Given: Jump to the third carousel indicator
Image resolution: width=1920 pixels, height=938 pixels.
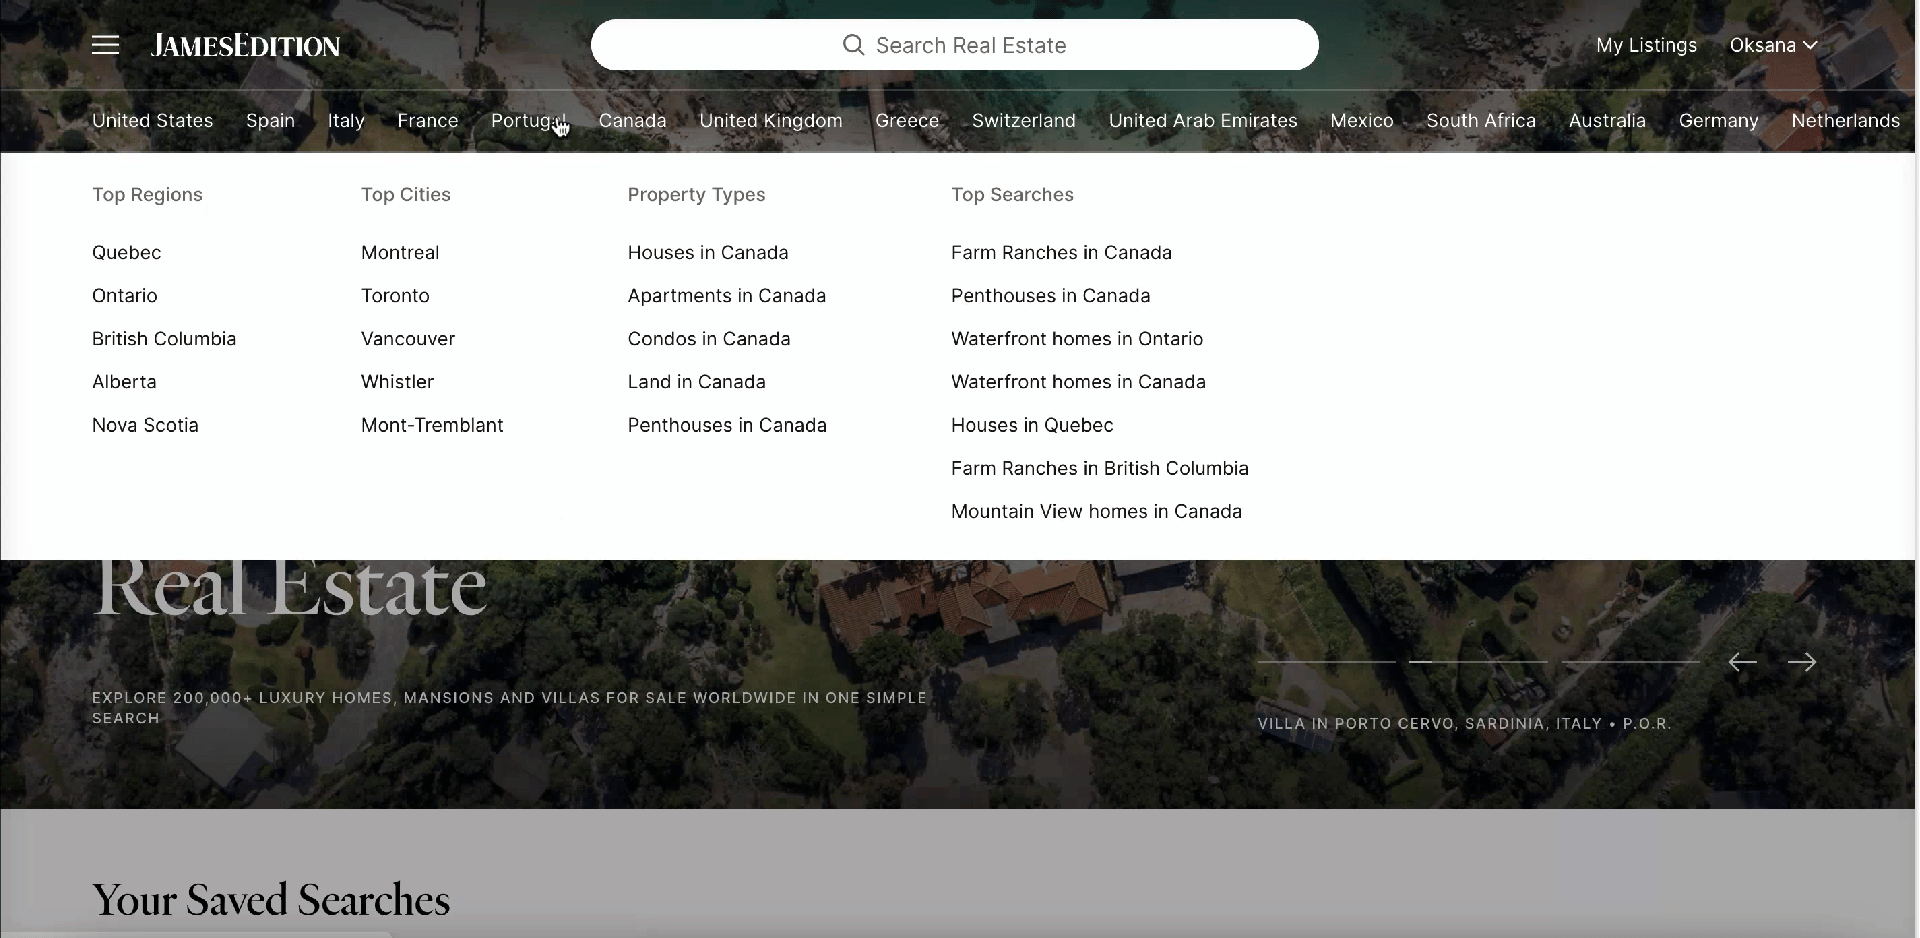Looking at the screenshot, I should (x=1630, y=662).
